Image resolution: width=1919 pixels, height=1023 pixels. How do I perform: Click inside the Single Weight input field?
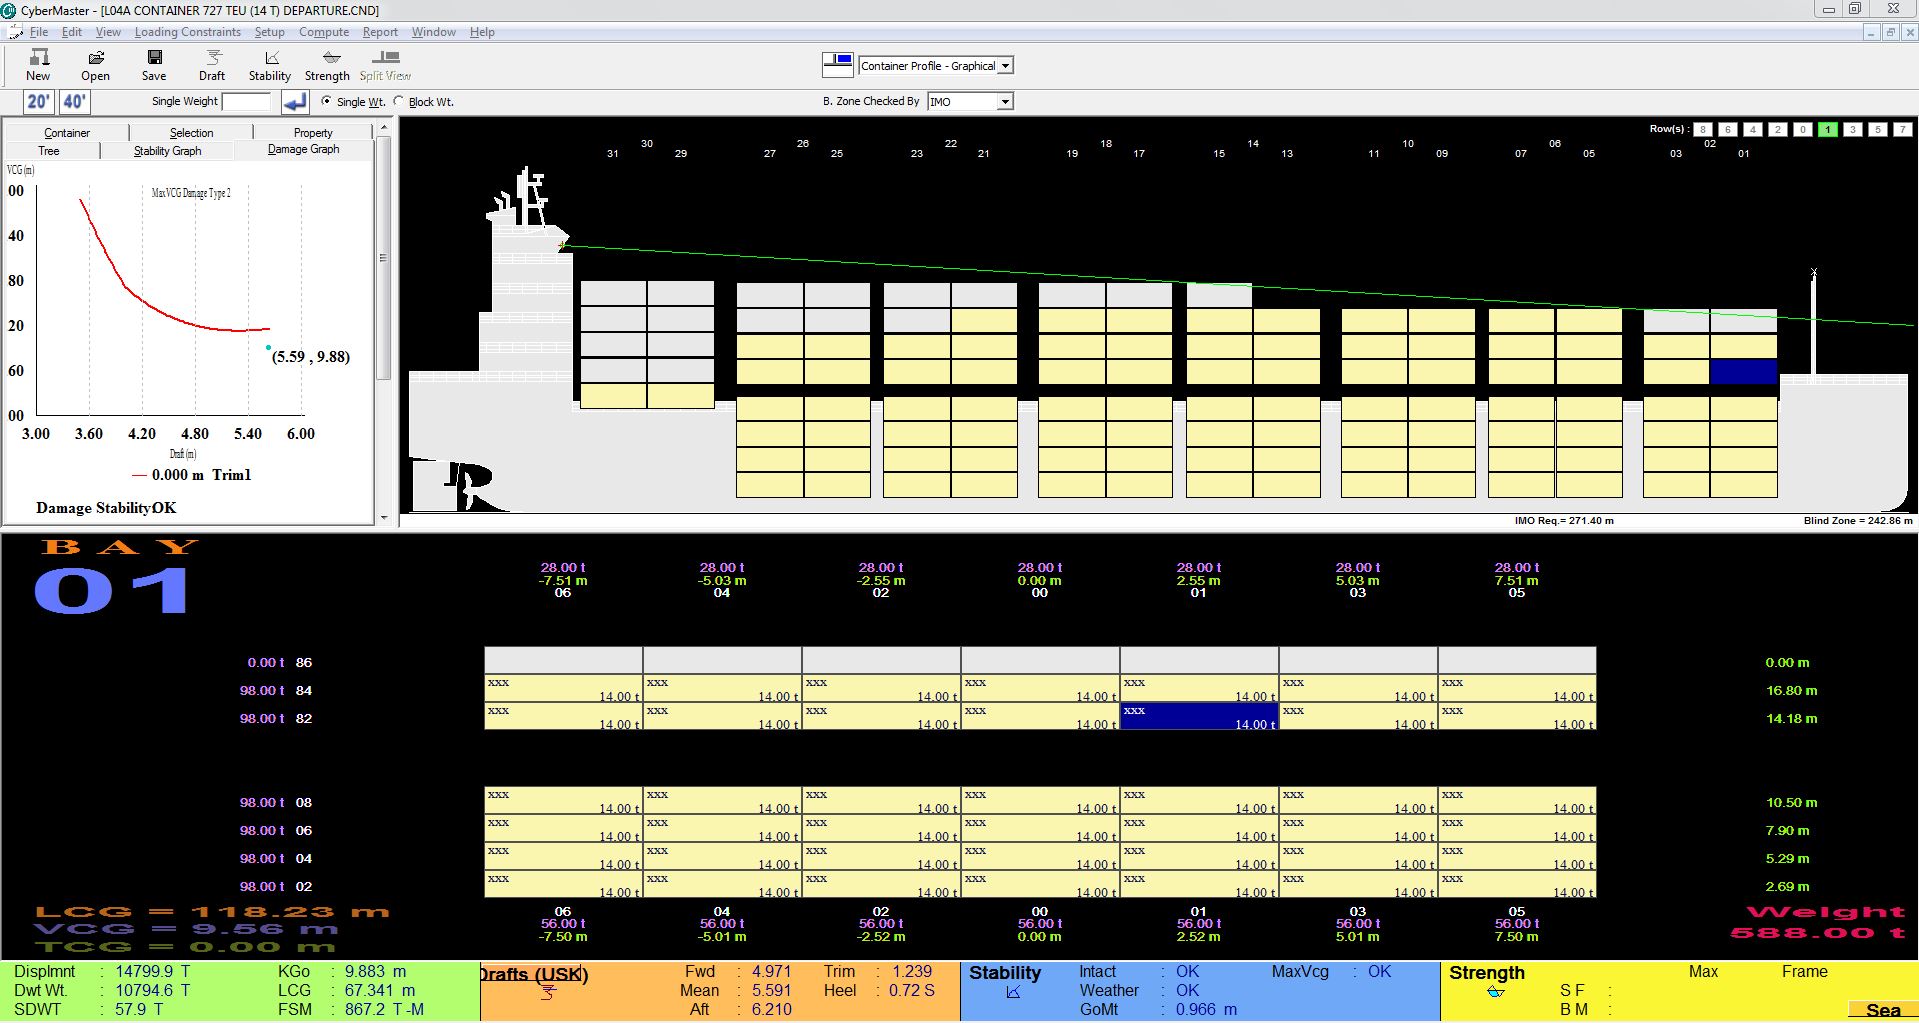[246, 101]
